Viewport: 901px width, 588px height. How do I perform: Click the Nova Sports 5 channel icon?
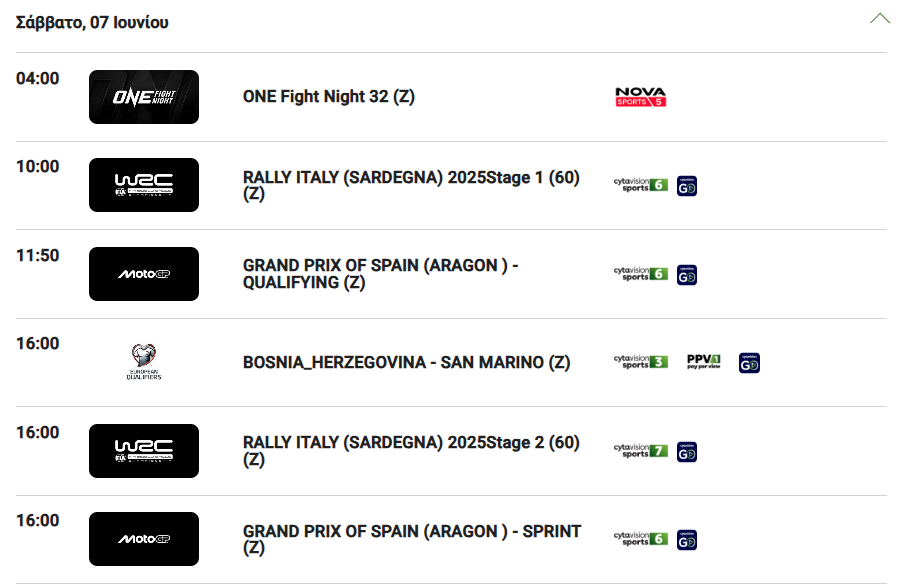[x=640, y=97]
